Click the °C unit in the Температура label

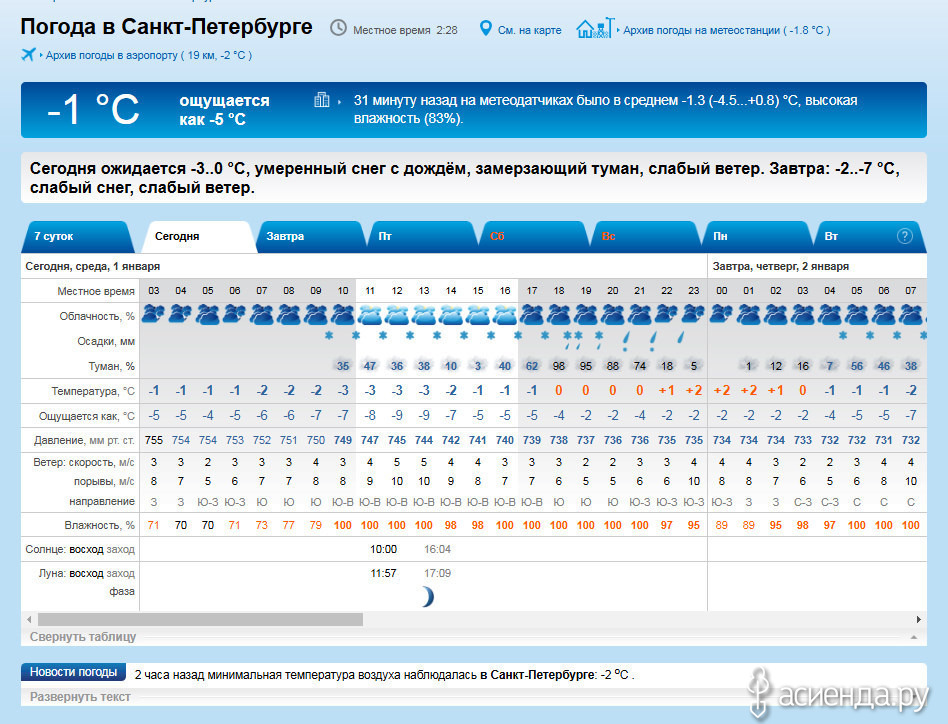129,391
